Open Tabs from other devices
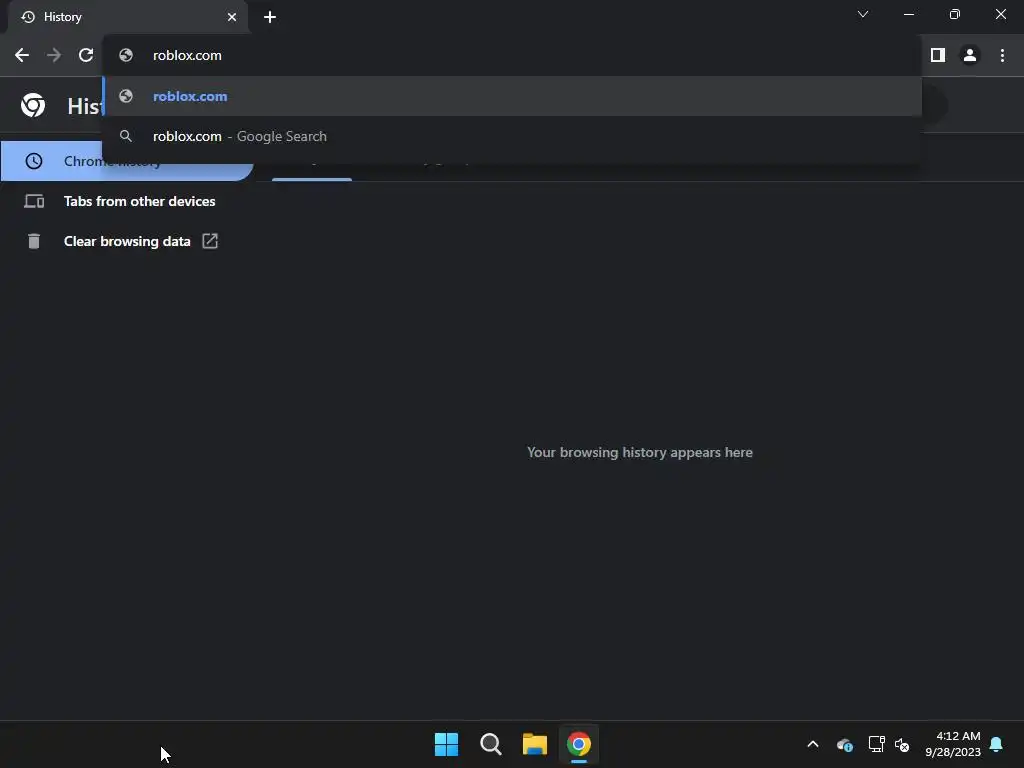Screen dimensions: 1024x768 pos(127,201)
